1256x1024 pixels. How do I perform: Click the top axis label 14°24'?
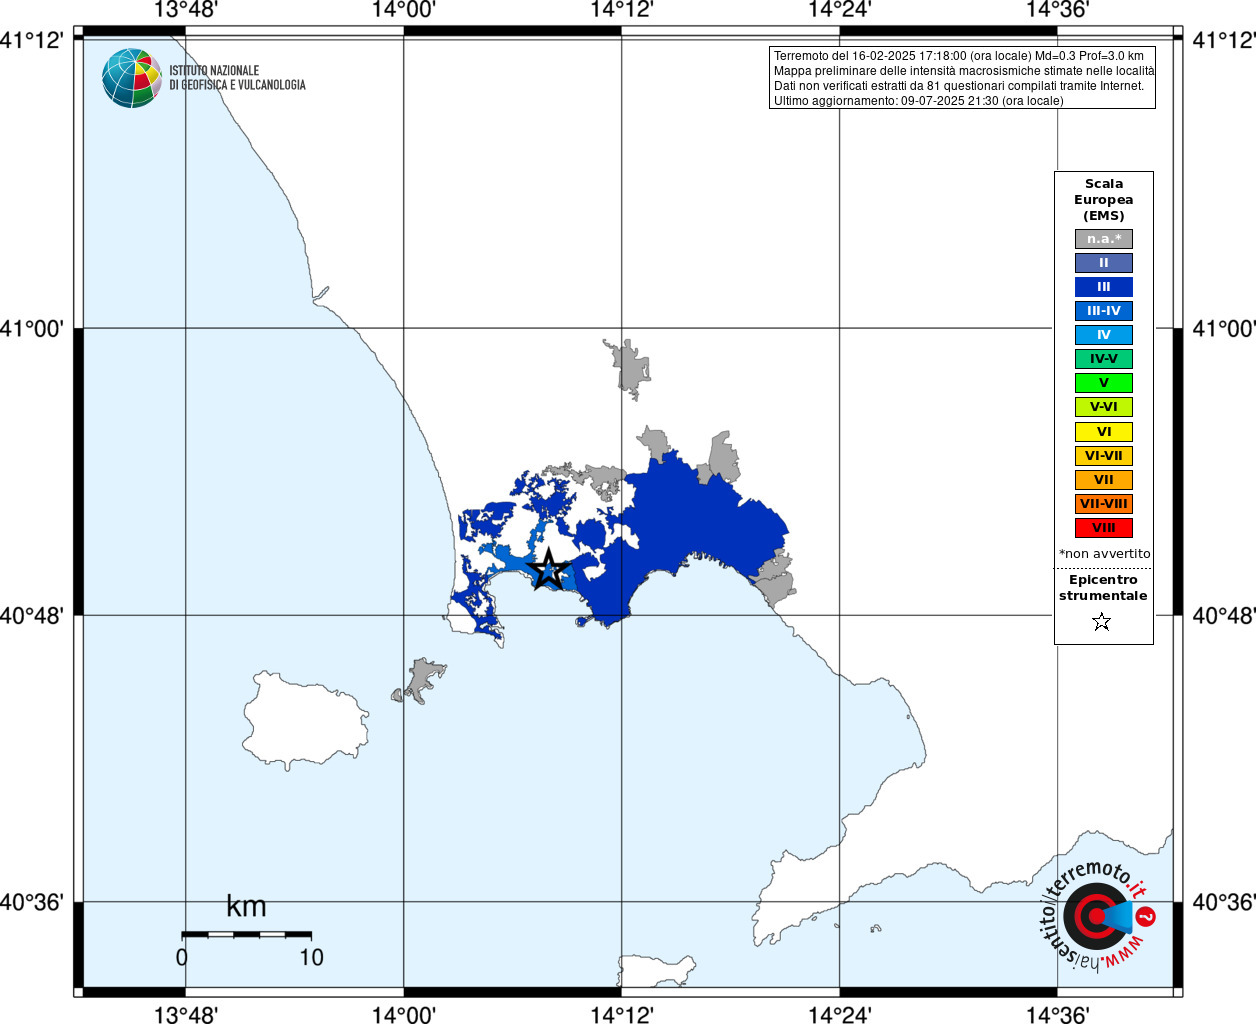click(840, 10)
